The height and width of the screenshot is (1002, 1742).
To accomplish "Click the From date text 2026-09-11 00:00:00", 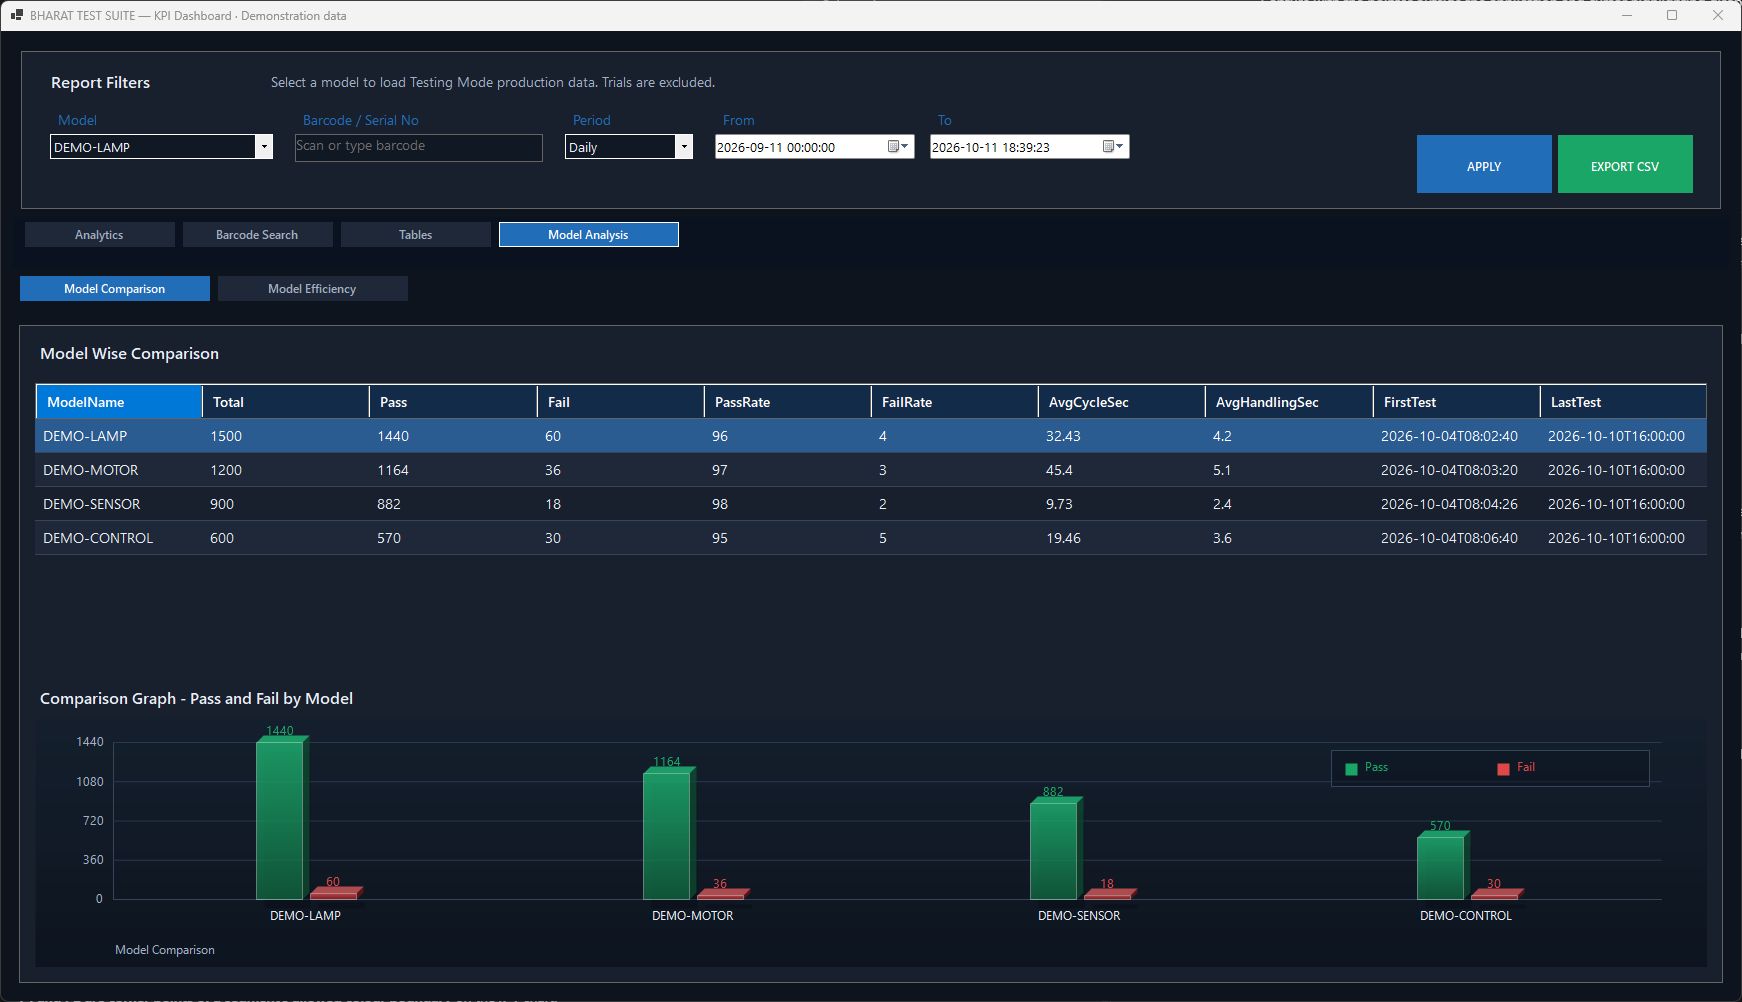I will (776, 147).
